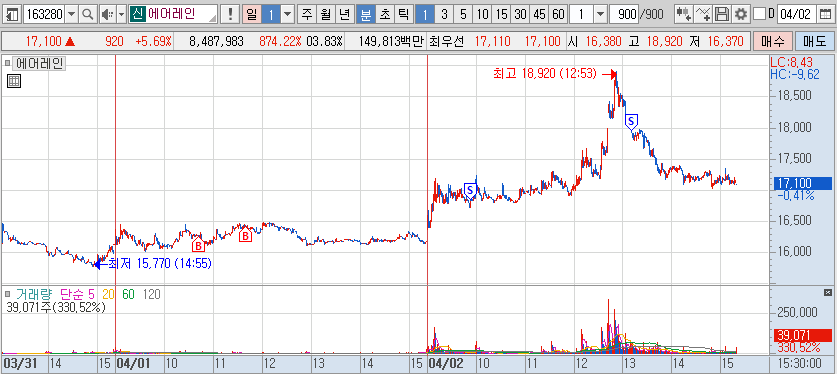
Task: Click the green 60 moving average label
Action: [129, 294]
